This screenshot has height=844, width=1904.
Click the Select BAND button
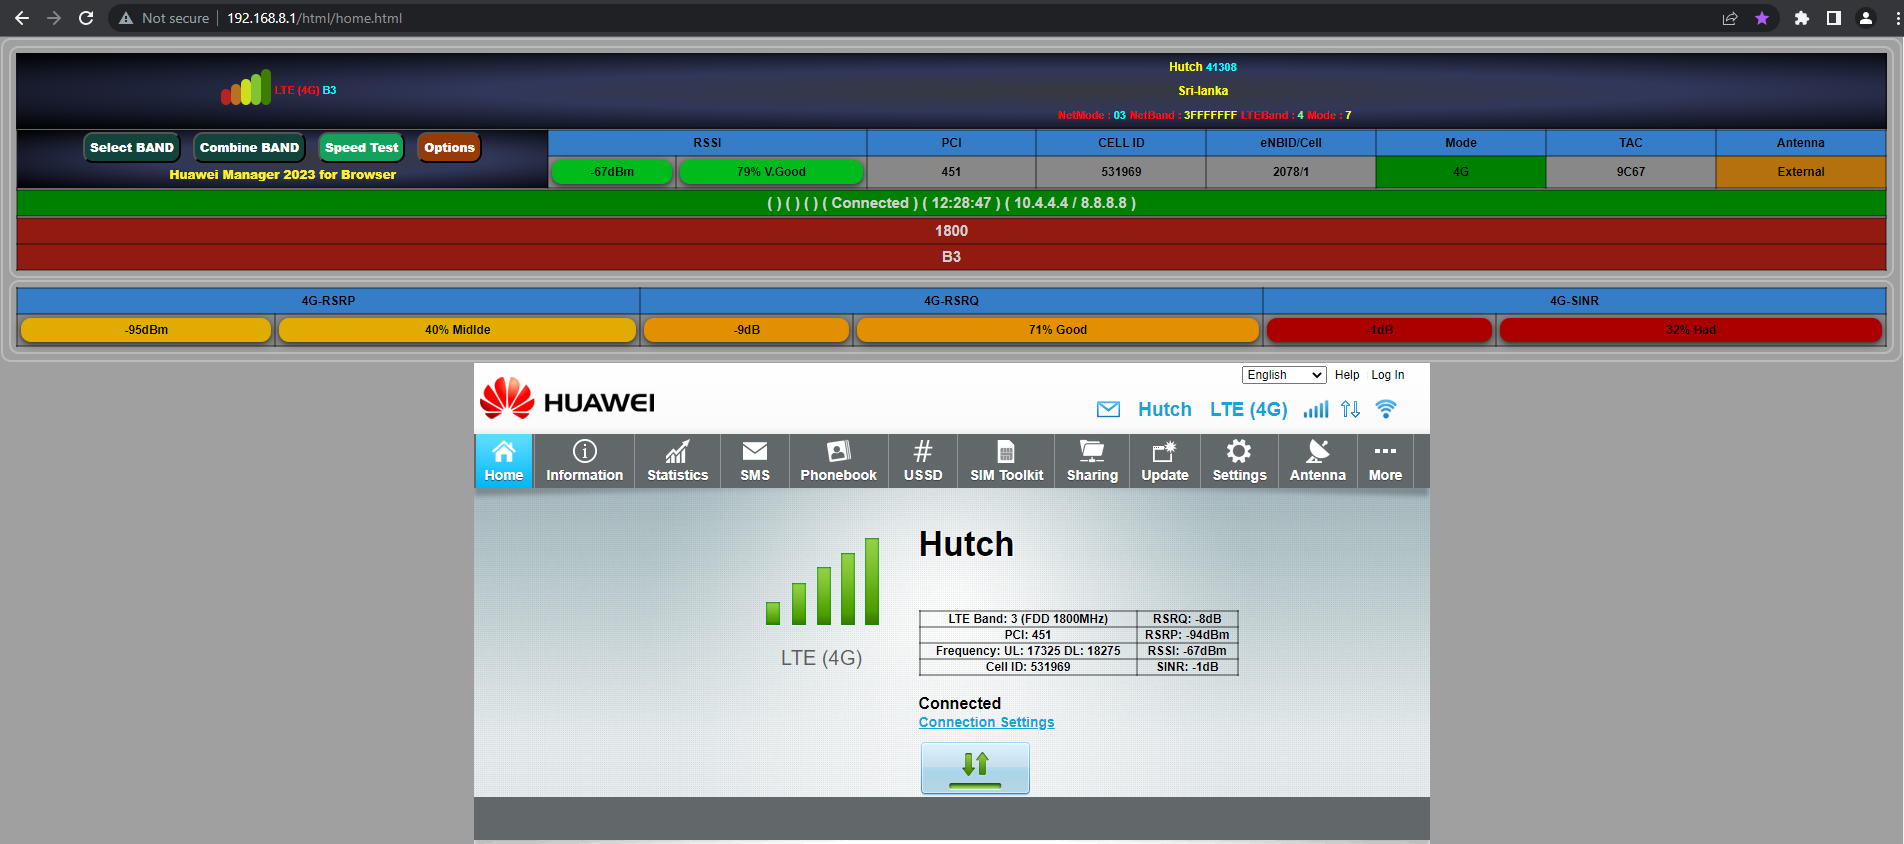pyautogui.click(x=132, y=147)
